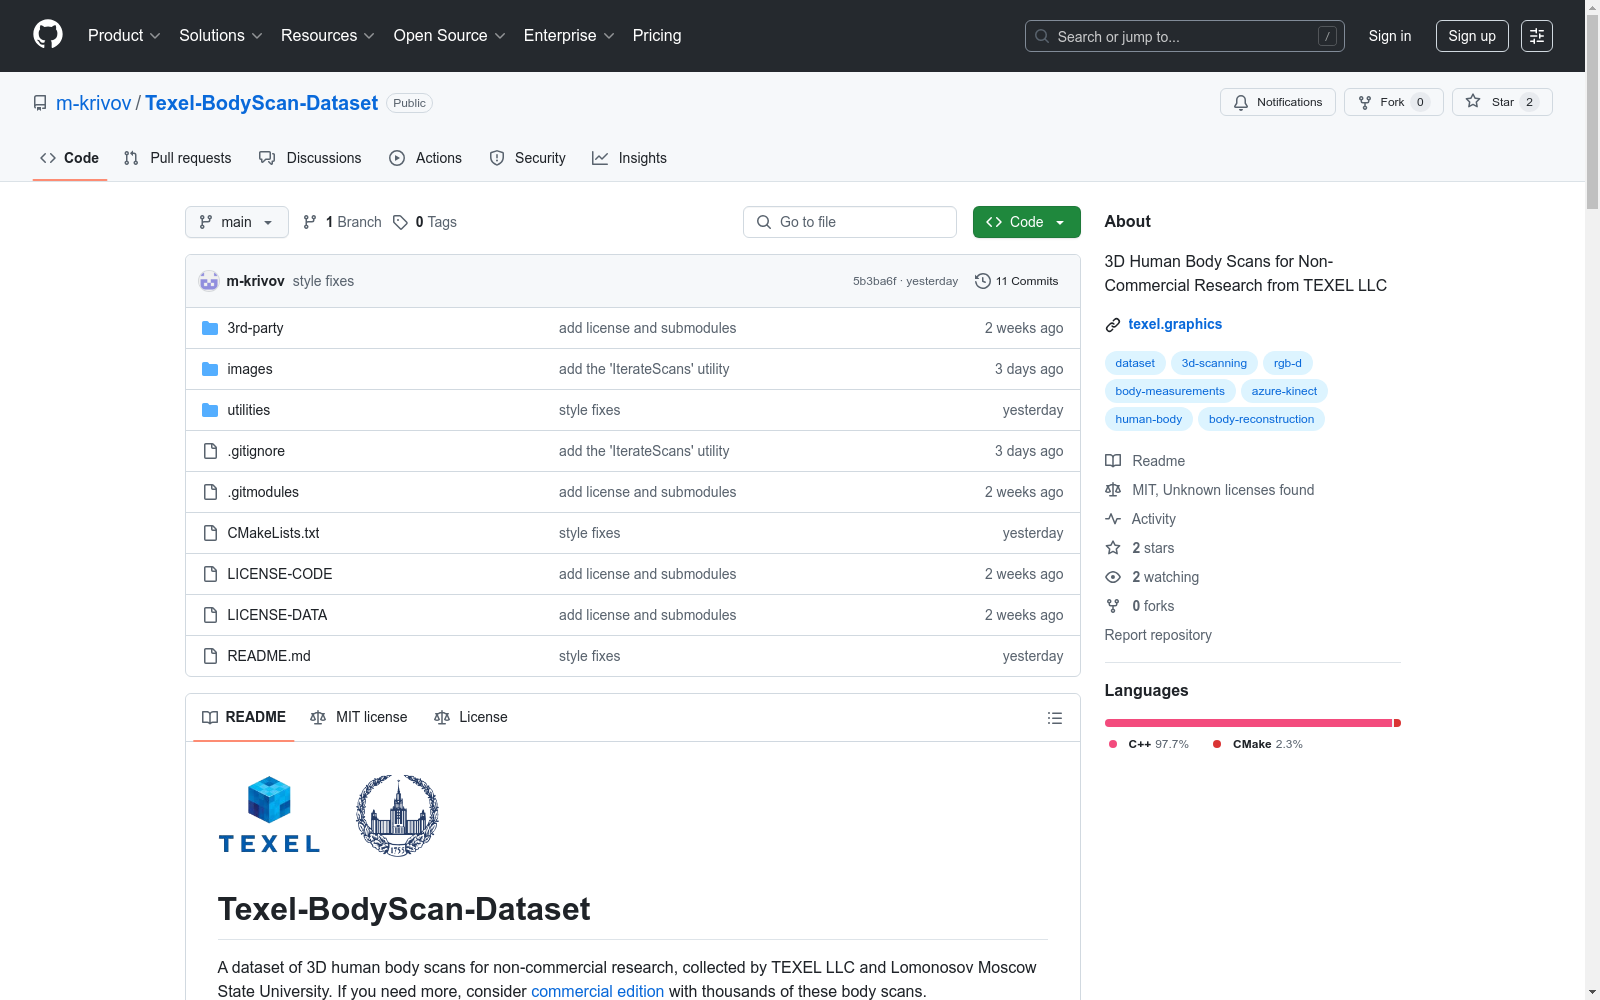Click the m-krivov avatar in commit row
The image size is (1600, 1000).
pyautogui.click(x=209, y=281)
